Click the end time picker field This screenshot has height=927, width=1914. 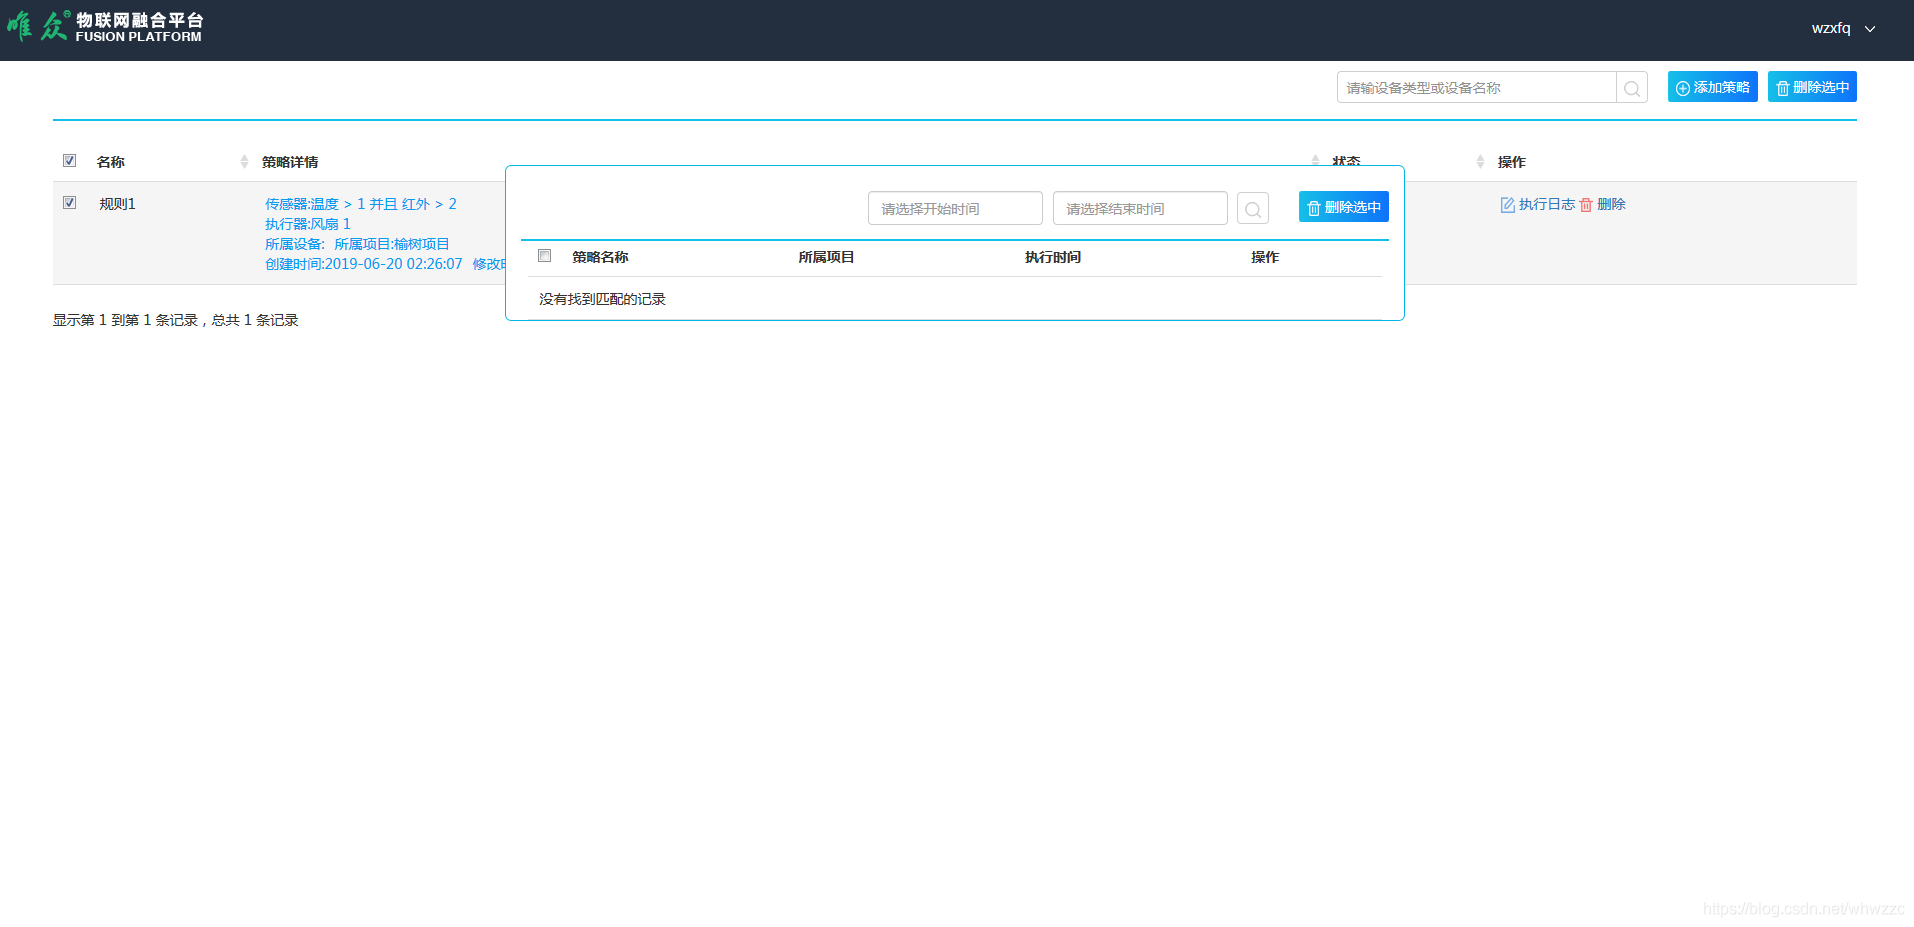[1140, 208]
